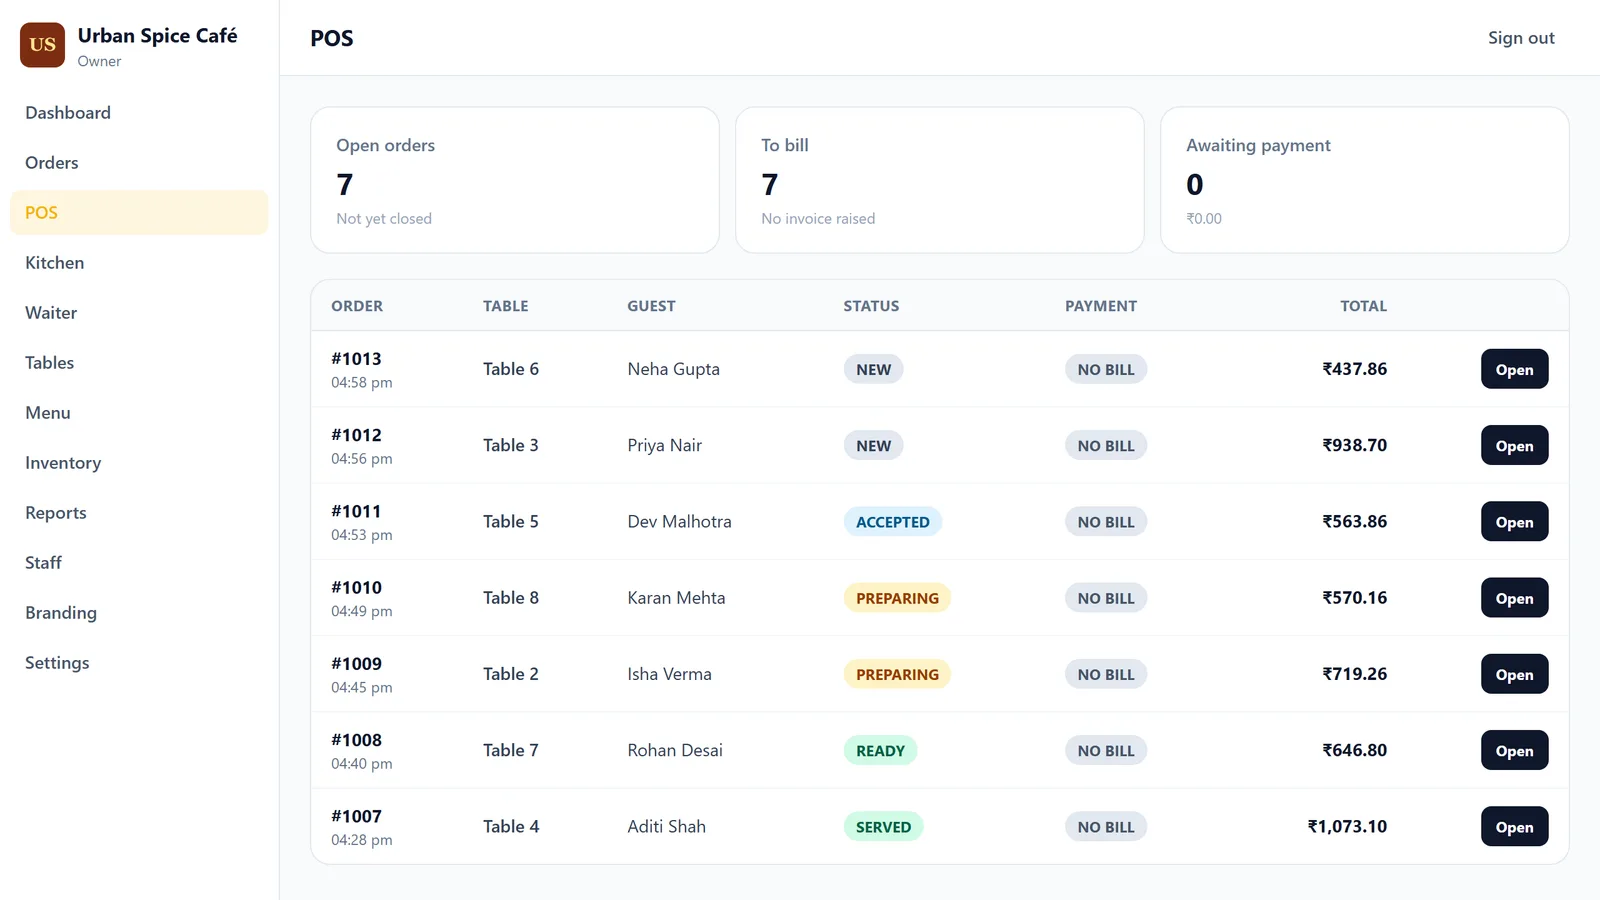The height and width of the screenshot is (900, 1600).
Task: Click guest name Isha Verma
Action: tap(669, 674)
